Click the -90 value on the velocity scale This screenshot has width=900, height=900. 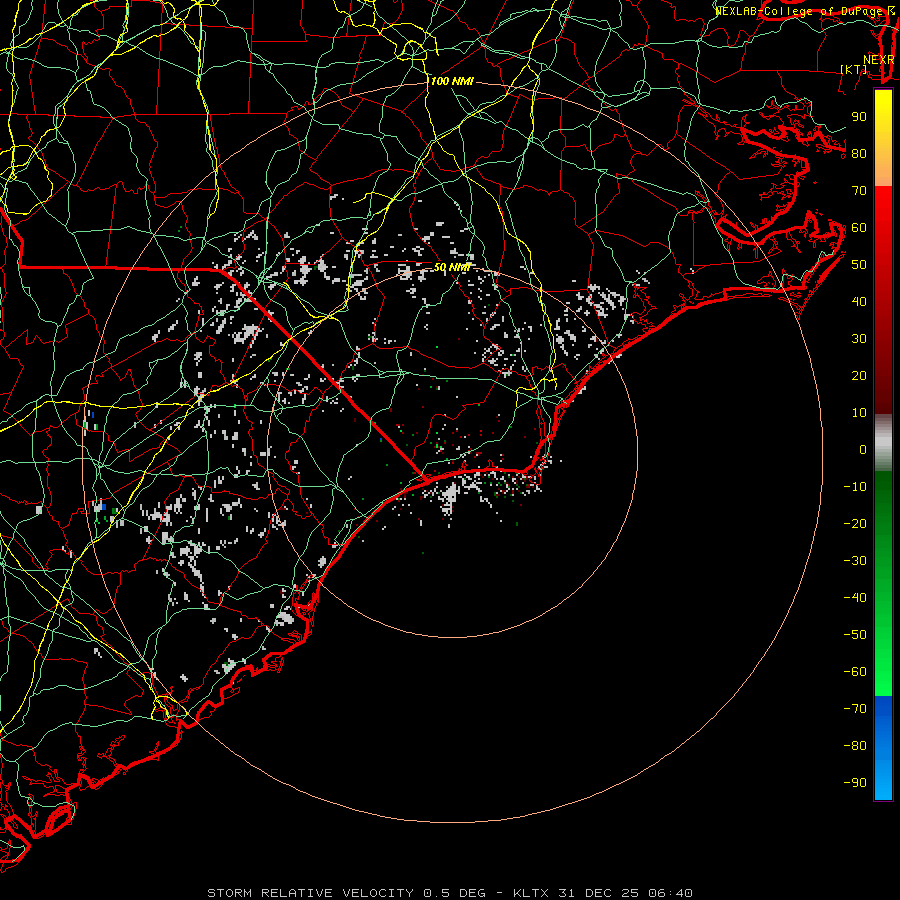855,783
